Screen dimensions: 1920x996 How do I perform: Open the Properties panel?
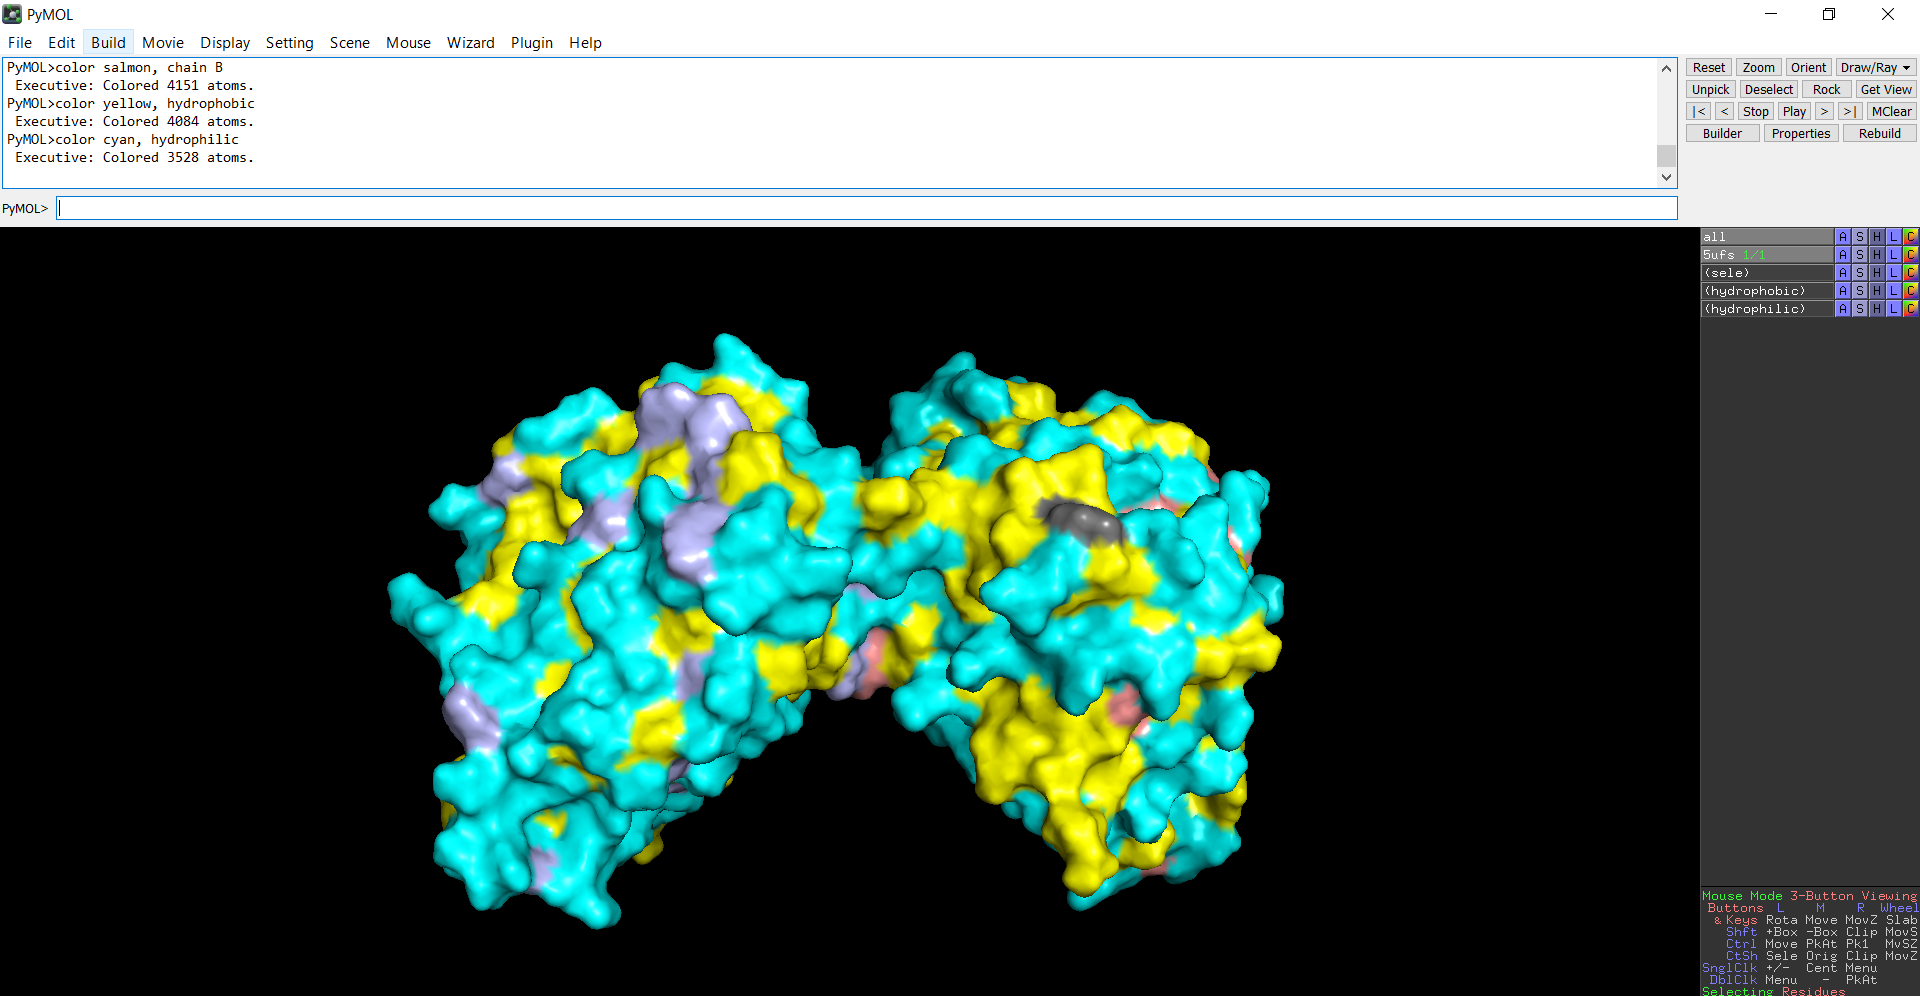click(1801, 134)
